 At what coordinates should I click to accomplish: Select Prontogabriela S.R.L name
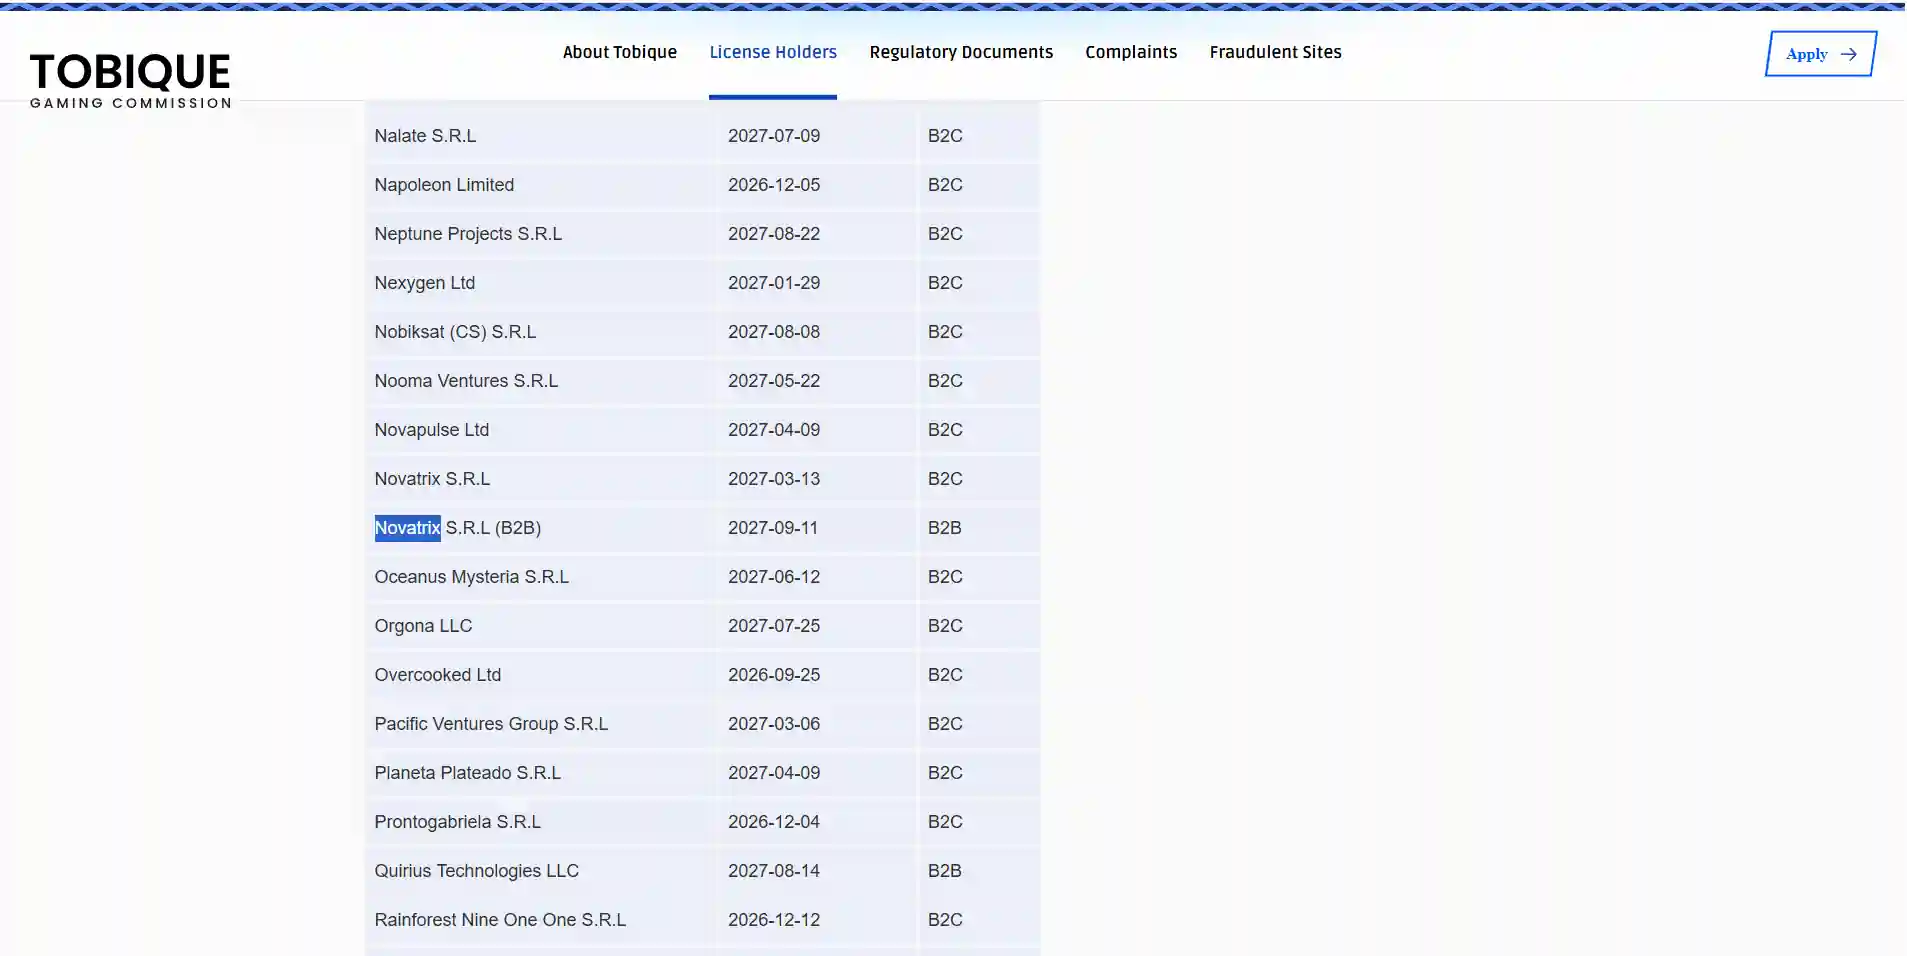click(x=457, y=822)
